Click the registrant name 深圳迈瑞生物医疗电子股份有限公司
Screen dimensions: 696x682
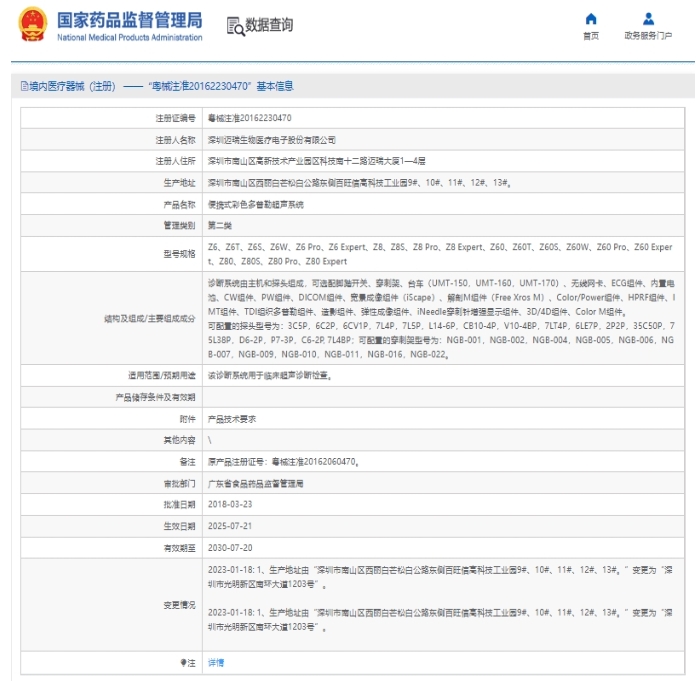point(271,140)
